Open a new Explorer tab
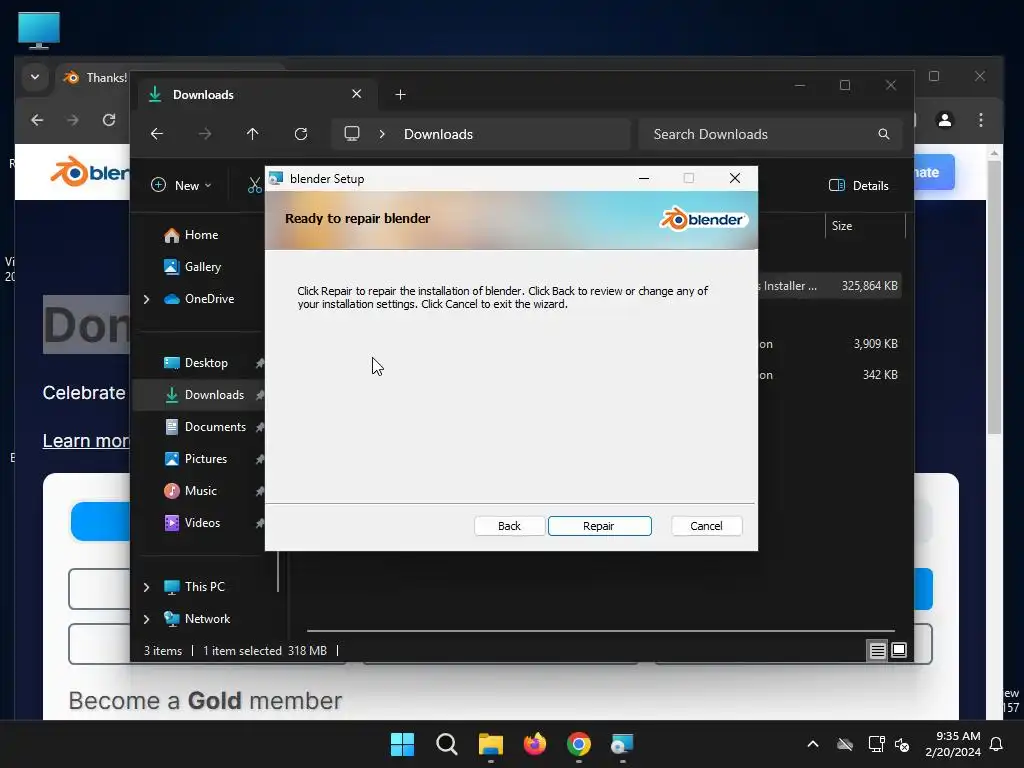Screen dimensions: 1024x768 pos(400,95)
